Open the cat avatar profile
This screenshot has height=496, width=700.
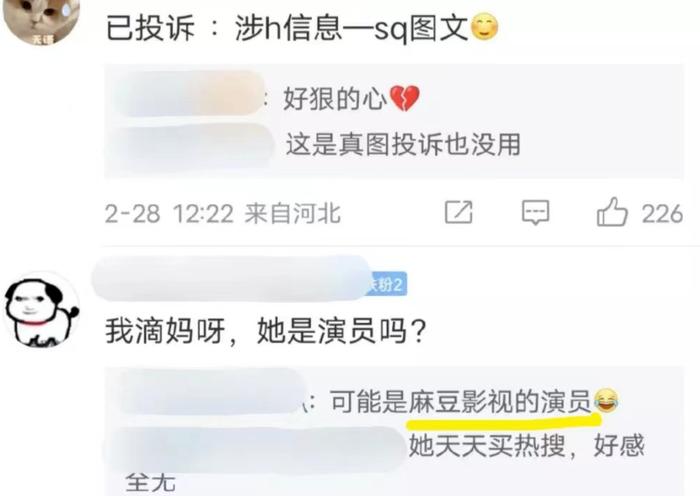point(41,19)
